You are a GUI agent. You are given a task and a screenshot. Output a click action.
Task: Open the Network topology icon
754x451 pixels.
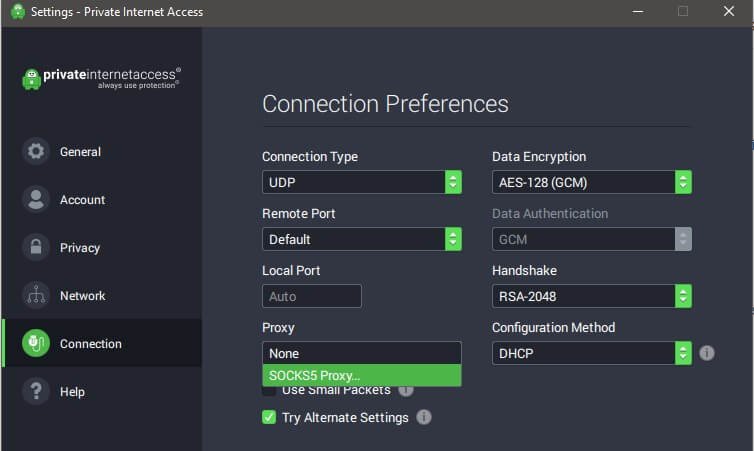click(x=36, y=295)
